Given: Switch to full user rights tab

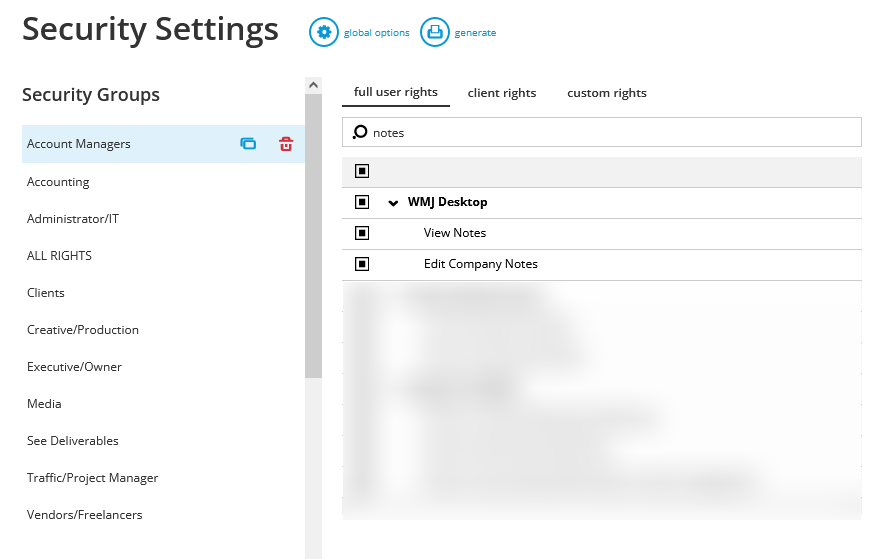Looking at the screenshot, I should click(396, 92).
